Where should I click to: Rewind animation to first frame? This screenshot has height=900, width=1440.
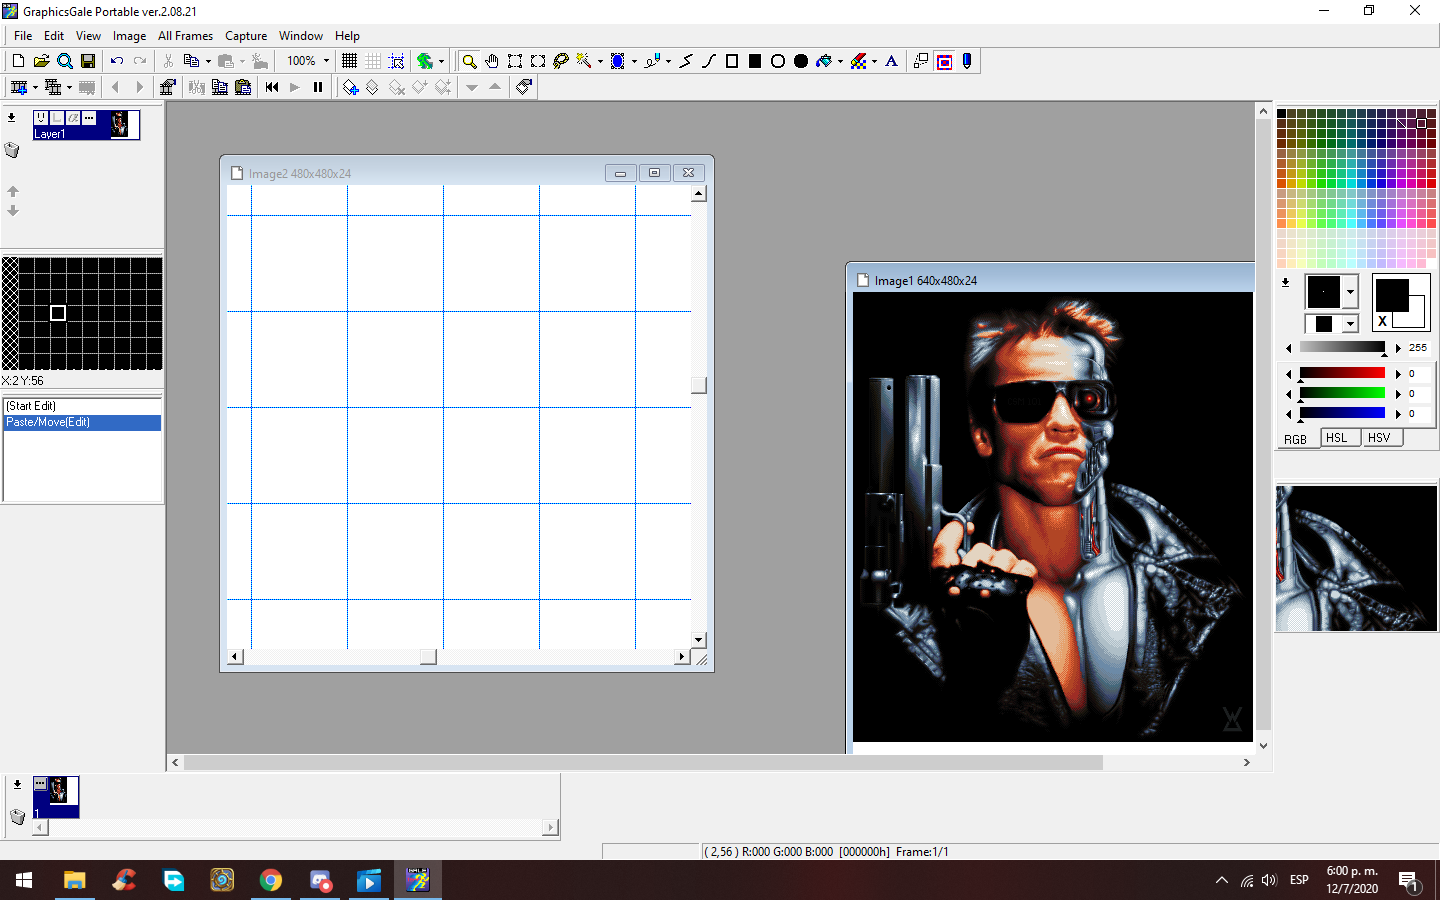(x=272, y=87)
